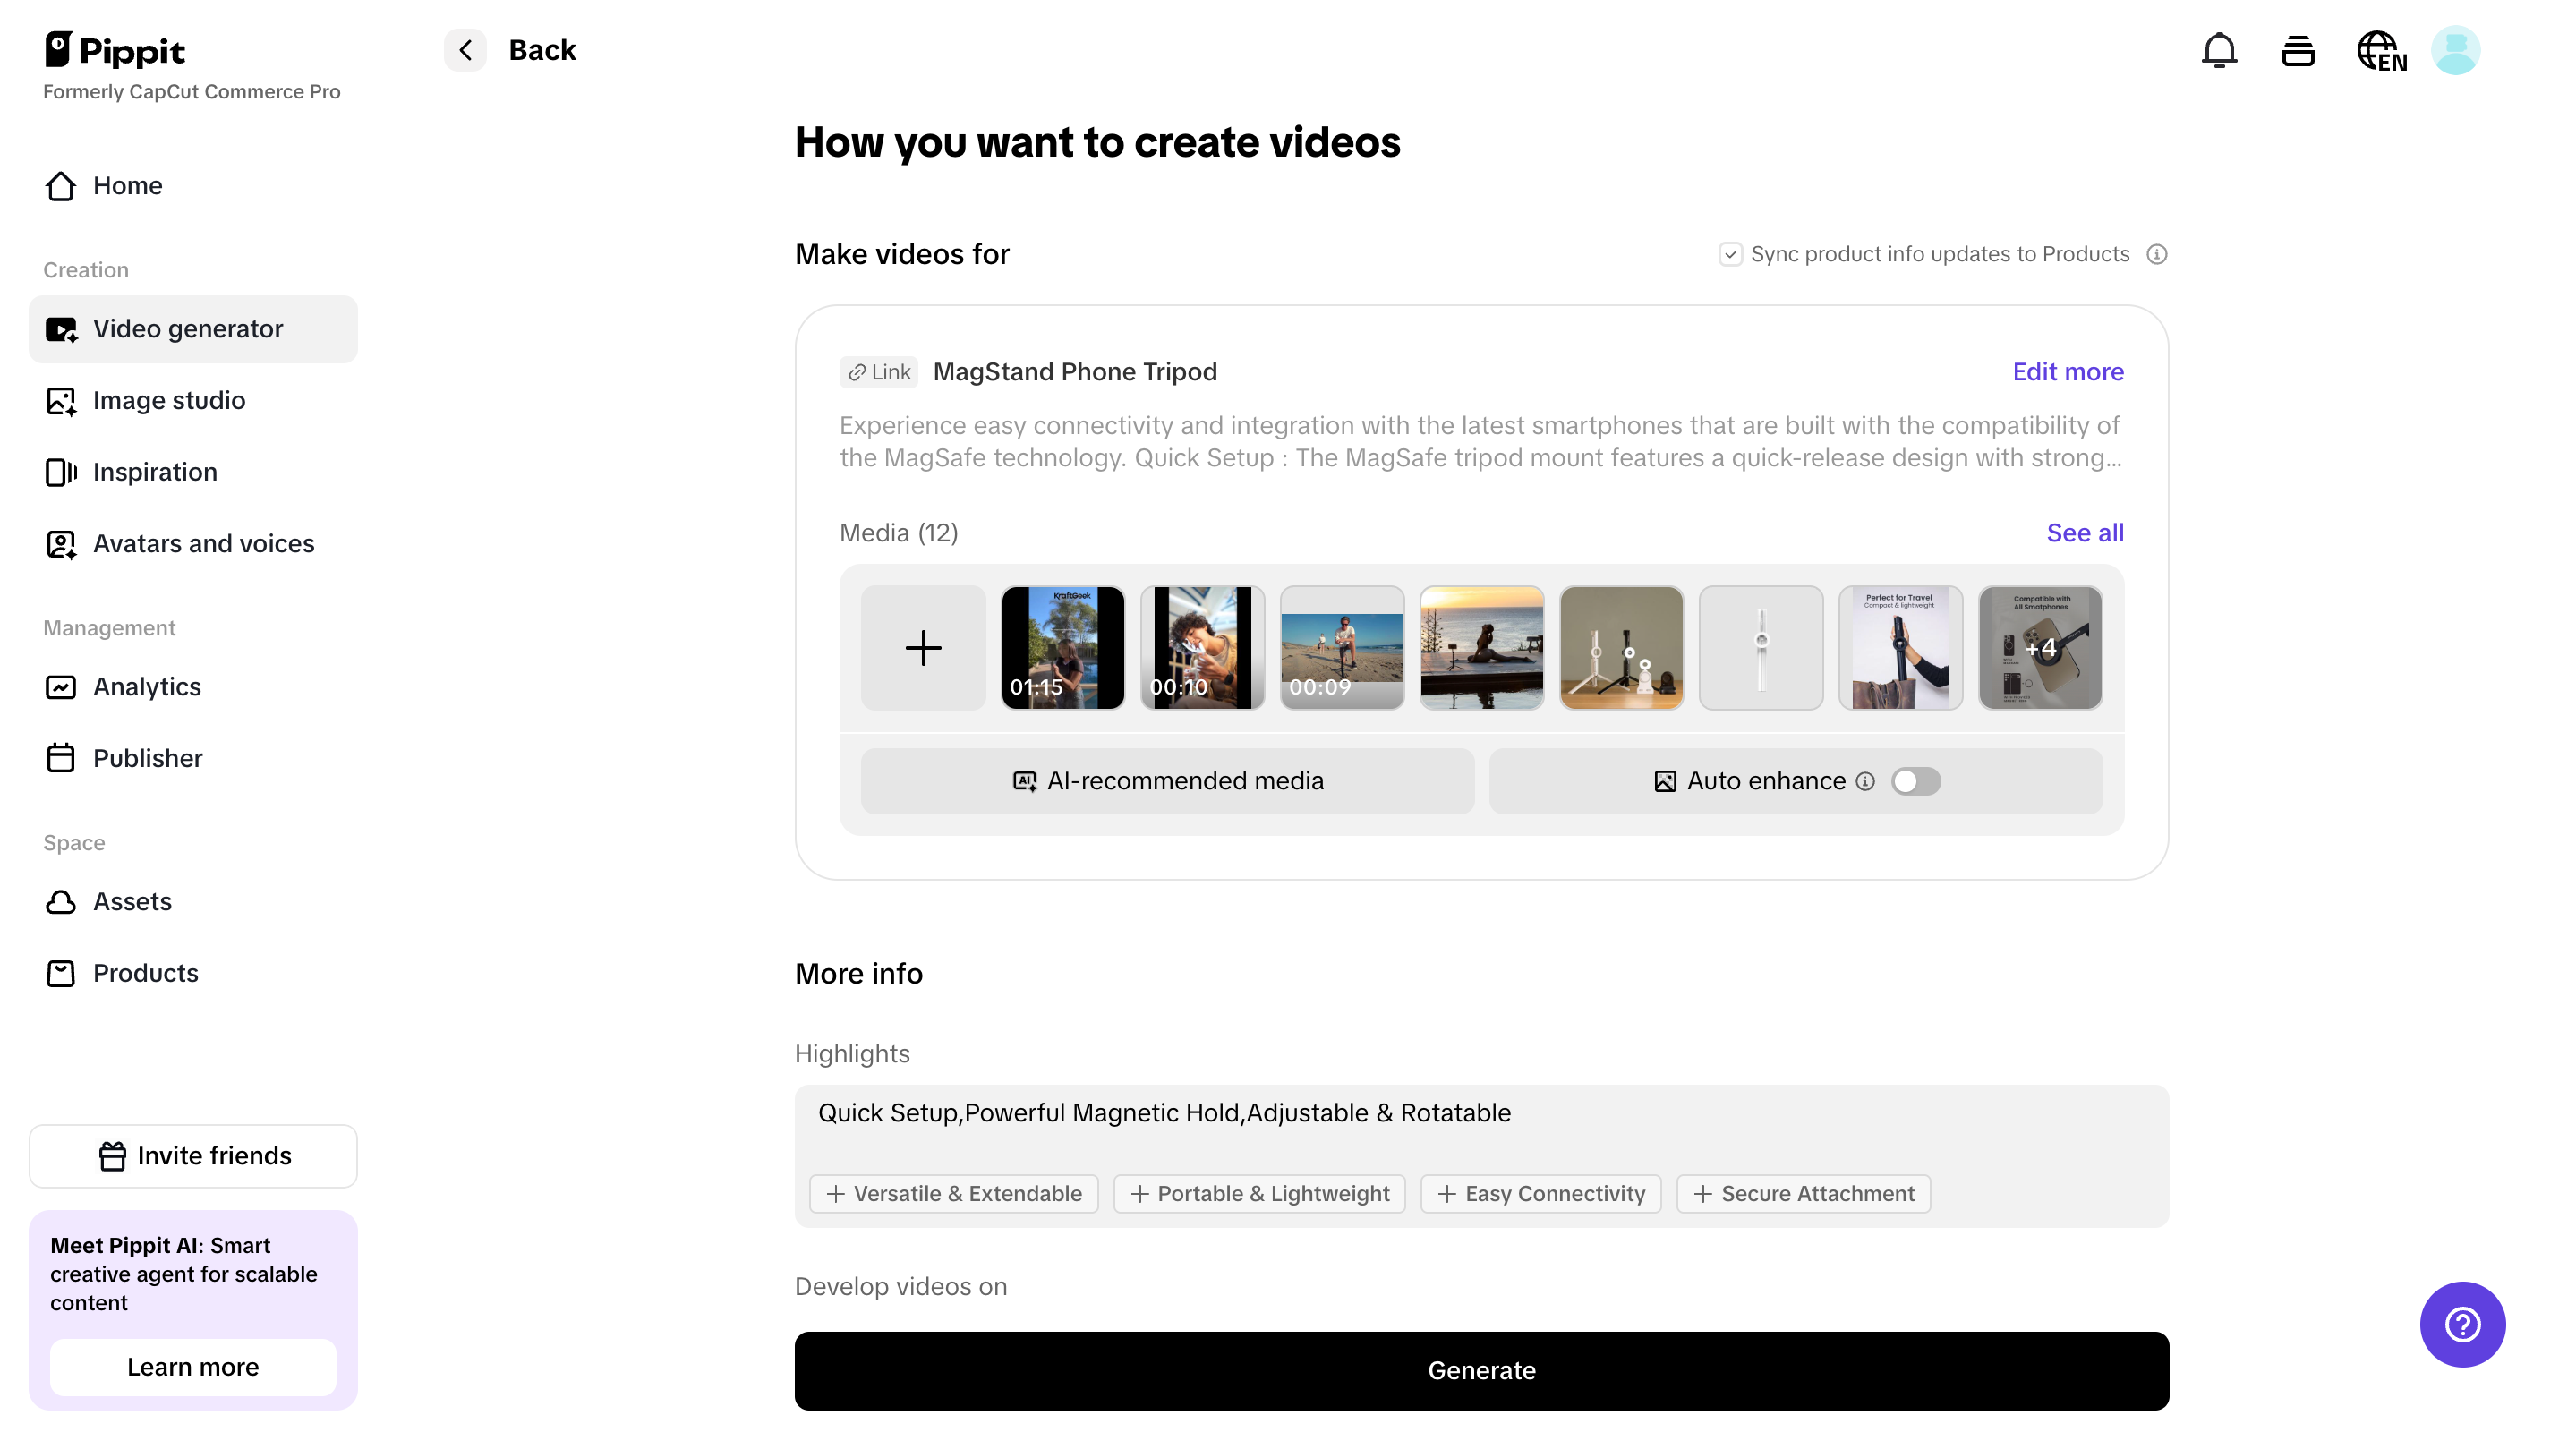Open the EN language selector
The width and height of the screenshot is (2576, 1432).
click(x=2381, y=49)
